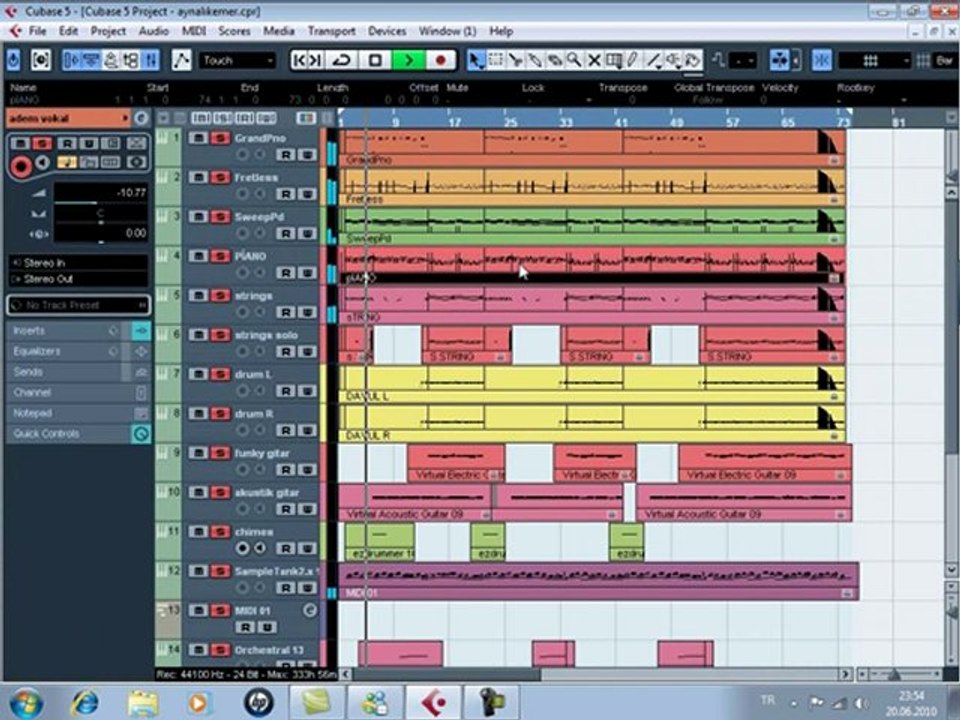Solo the PİANO track
Viewport: 960px width, 720px height.
(220, 256)
